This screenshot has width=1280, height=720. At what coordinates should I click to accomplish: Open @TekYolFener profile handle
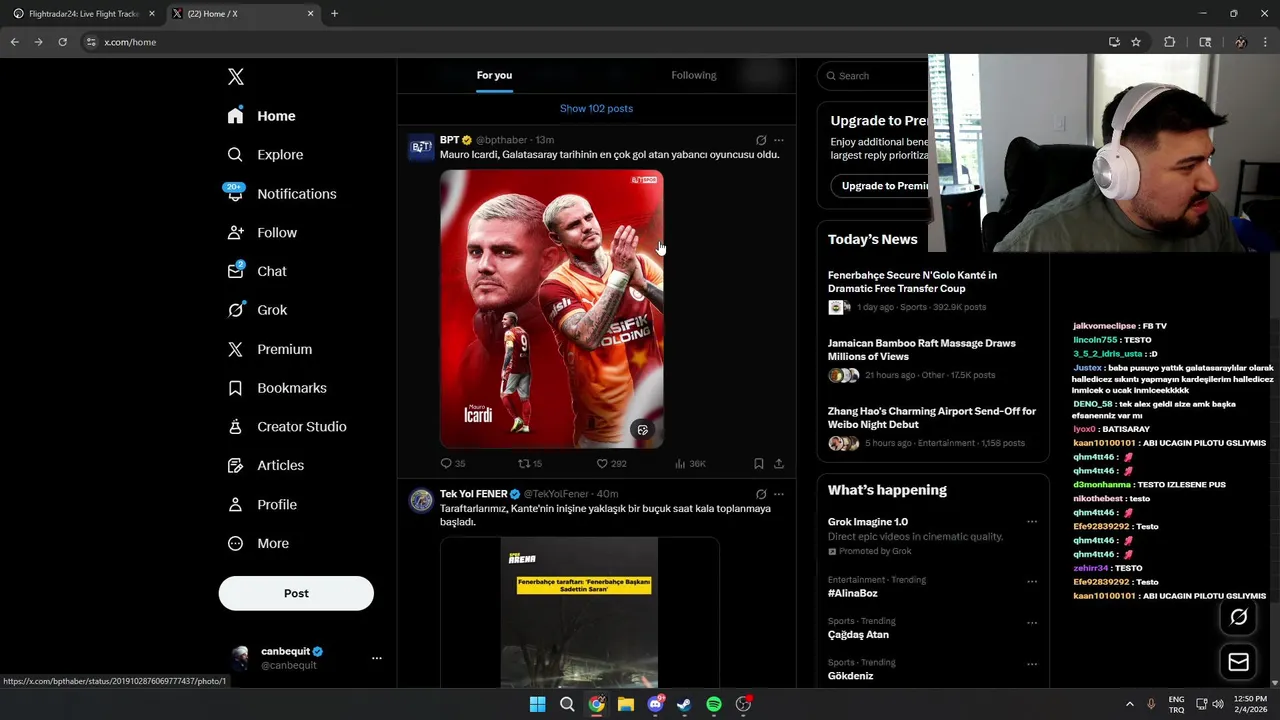click(556, 494)
